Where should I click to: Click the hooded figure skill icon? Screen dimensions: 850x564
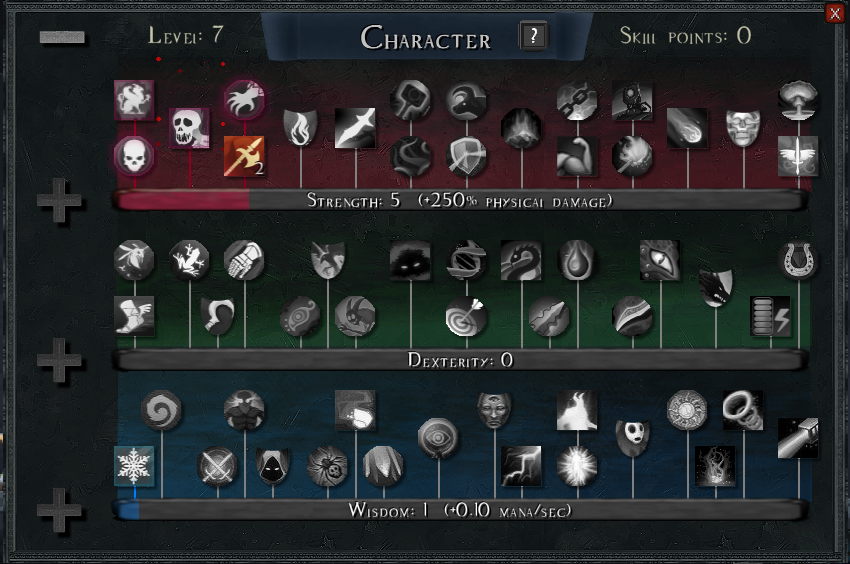(272, 466)
